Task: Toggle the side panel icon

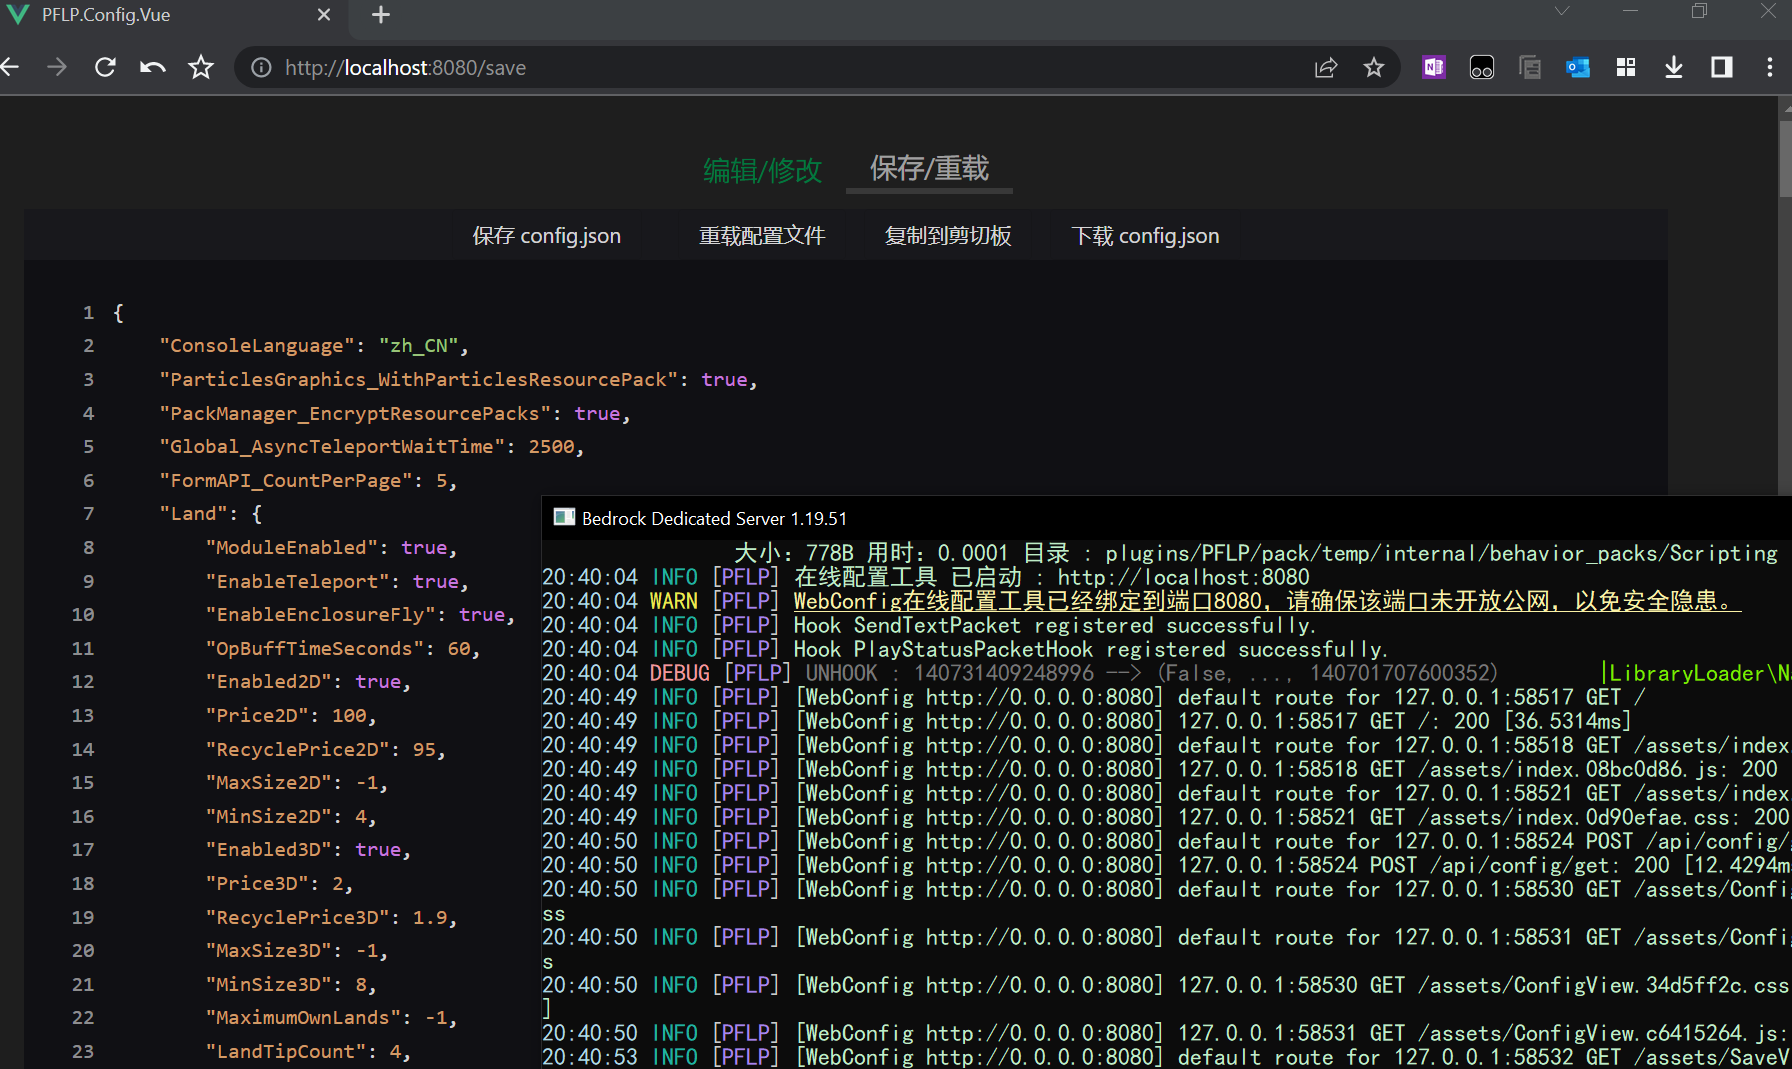Action: click(1722, 67)
